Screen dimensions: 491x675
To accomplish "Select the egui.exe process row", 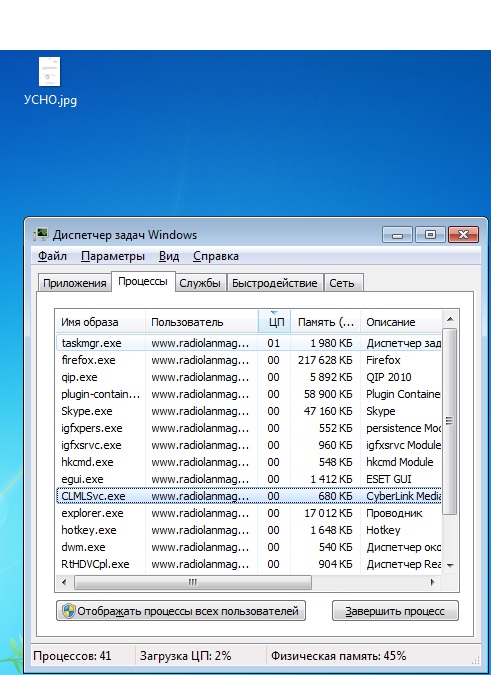I will tap(249, 479).
